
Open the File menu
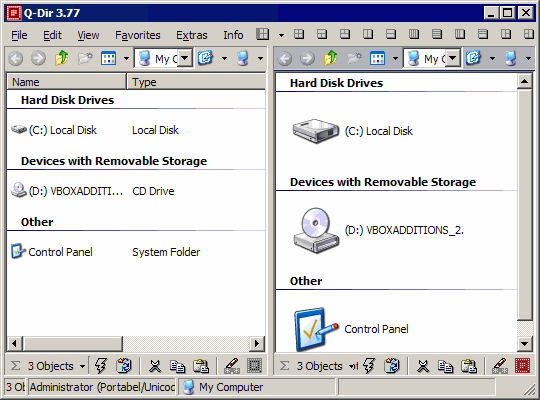pos(19,35)
